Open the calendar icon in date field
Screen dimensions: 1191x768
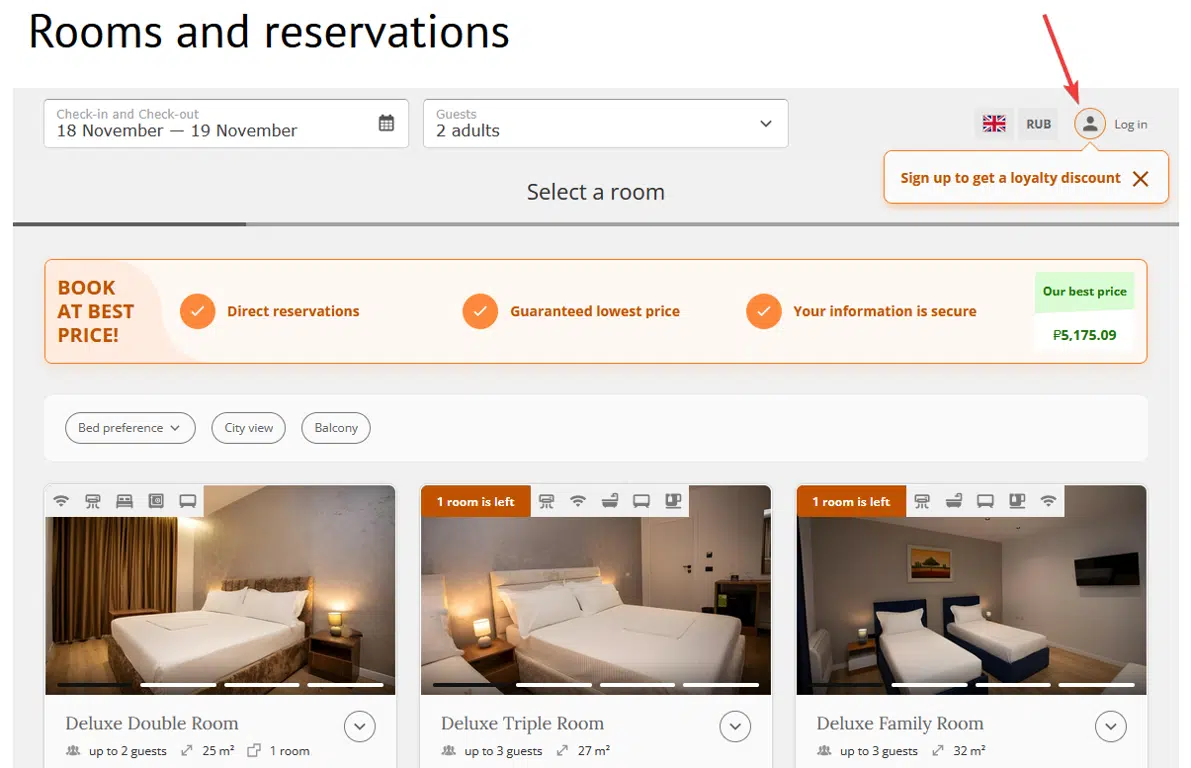point(387,123)
